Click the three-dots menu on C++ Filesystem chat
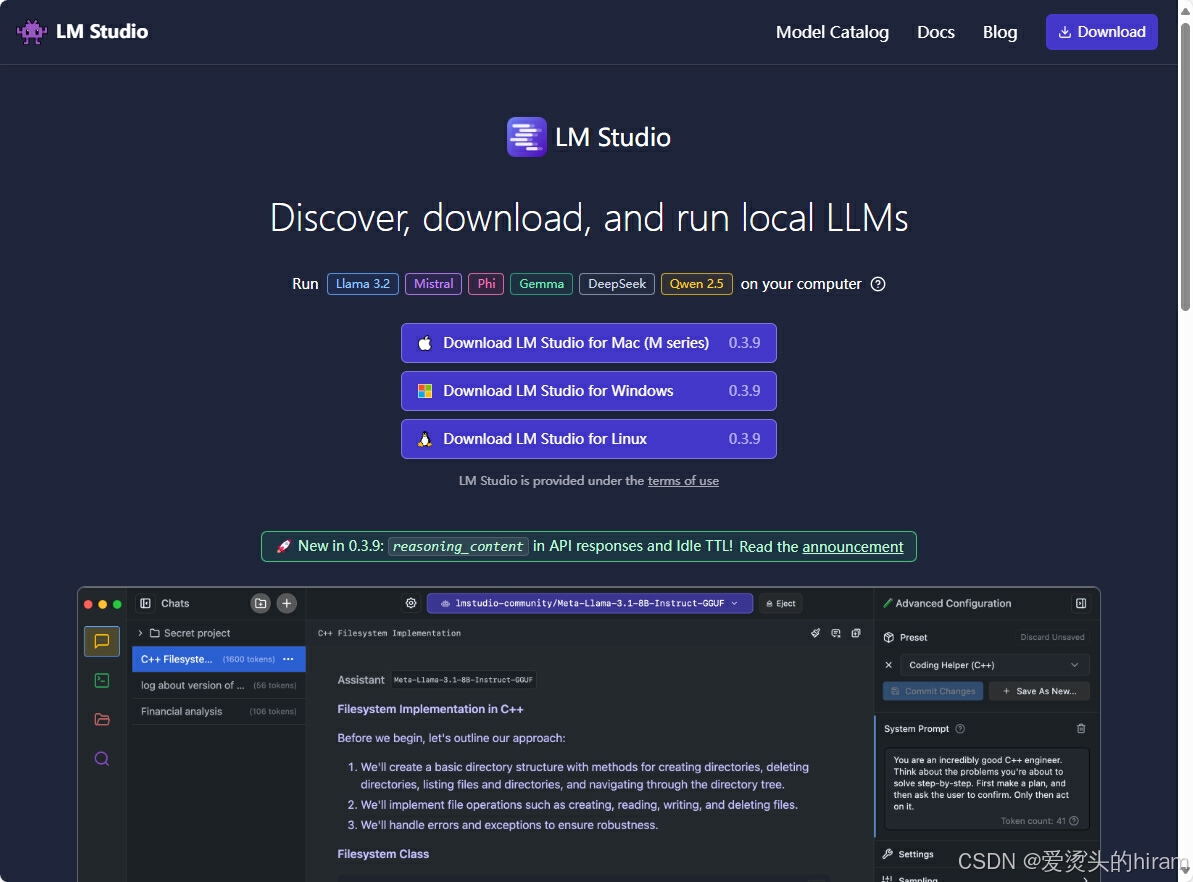Viewport: 1193px width, 882px height. point(288,659)
